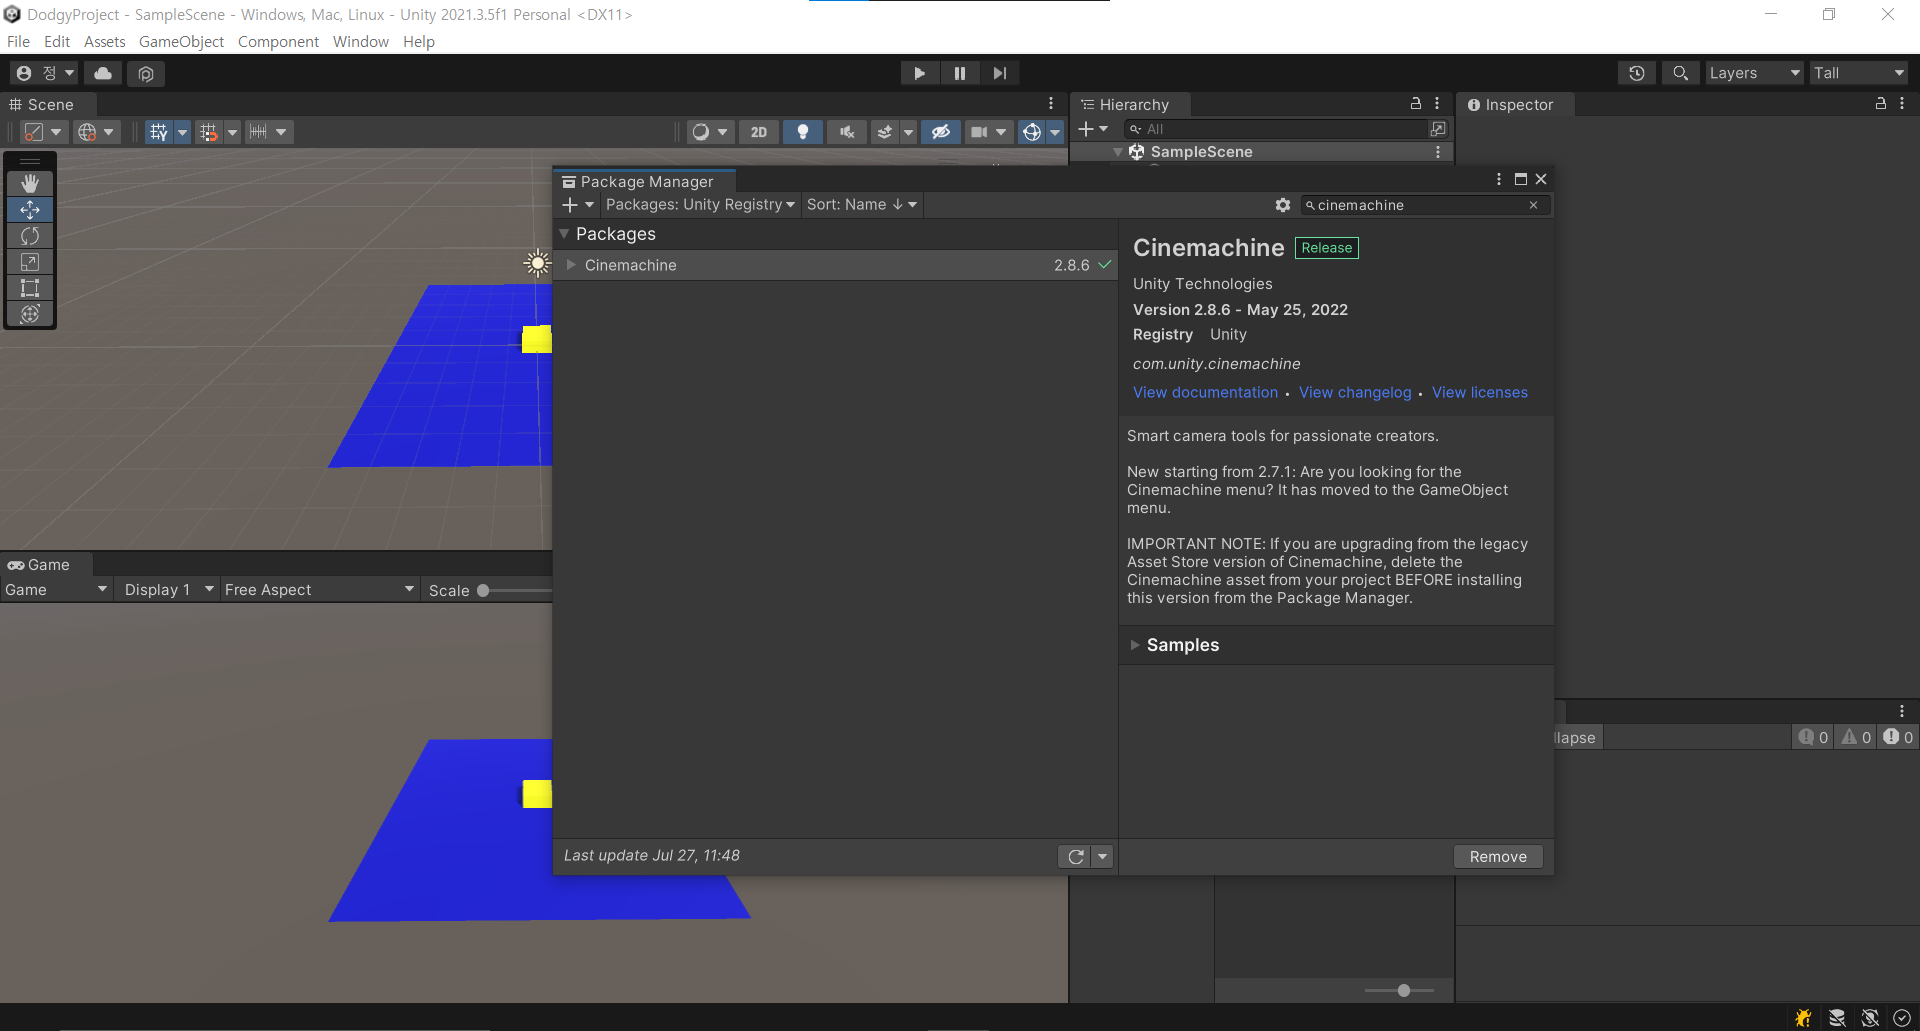
Task: Toggle Scene effects (skybox, fog)
Action: click(885, 132)
